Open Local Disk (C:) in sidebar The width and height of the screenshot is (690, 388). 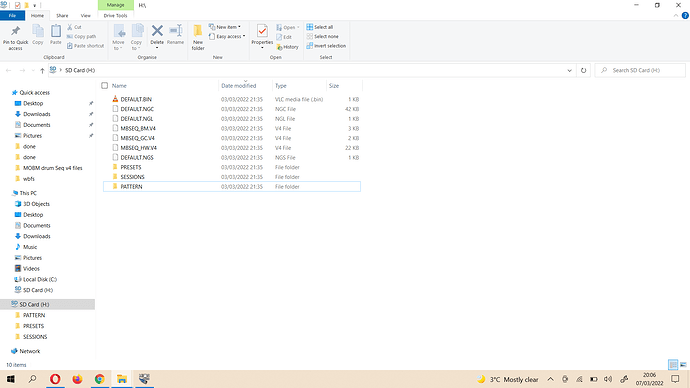[x=40, y=279]
